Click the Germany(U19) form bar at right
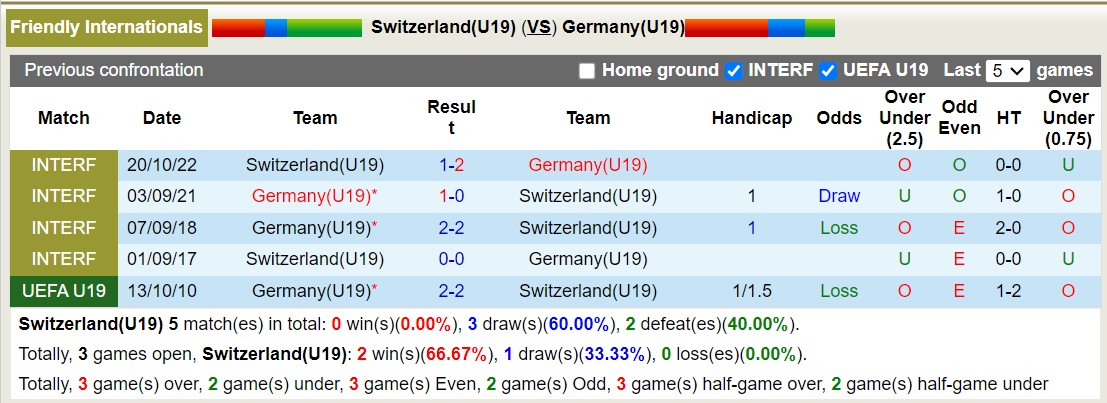Image resolution: width=1107 pixels, height=403 pixels. (x=760, y=28)
